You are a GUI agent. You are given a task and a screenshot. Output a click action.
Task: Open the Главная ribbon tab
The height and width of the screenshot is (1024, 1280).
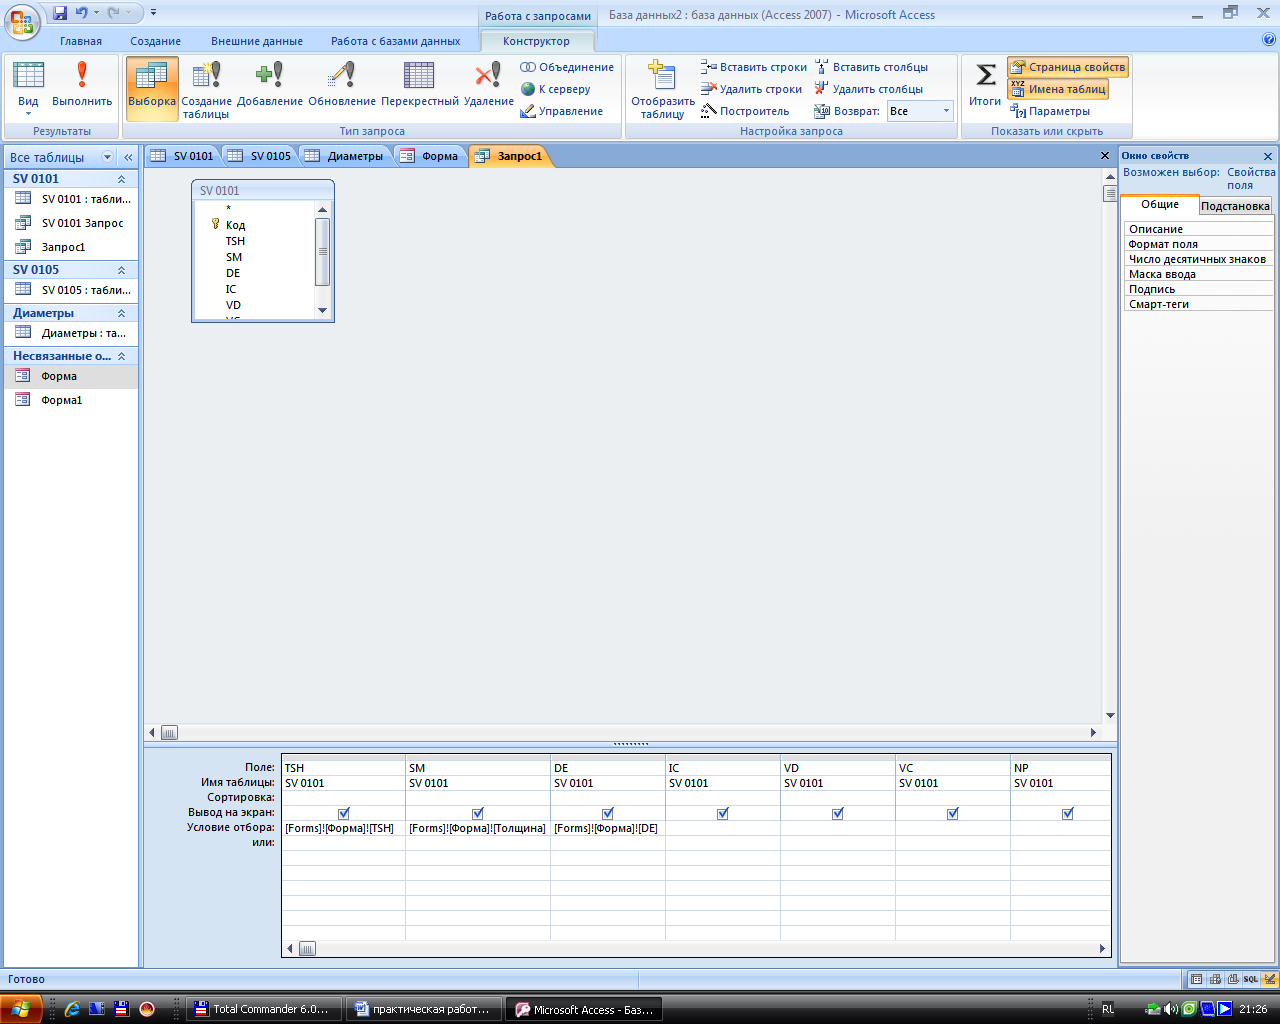(x=81, y=41)
